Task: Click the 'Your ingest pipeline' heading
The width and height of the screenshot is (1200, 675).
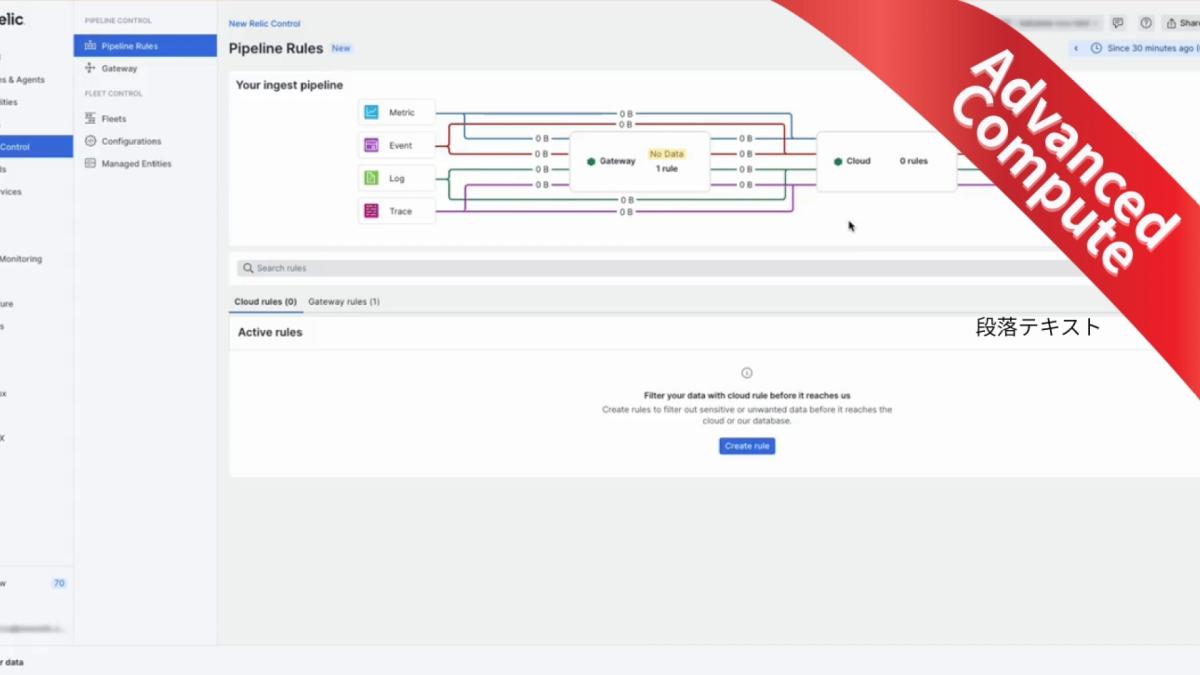Action: [289, 85]
